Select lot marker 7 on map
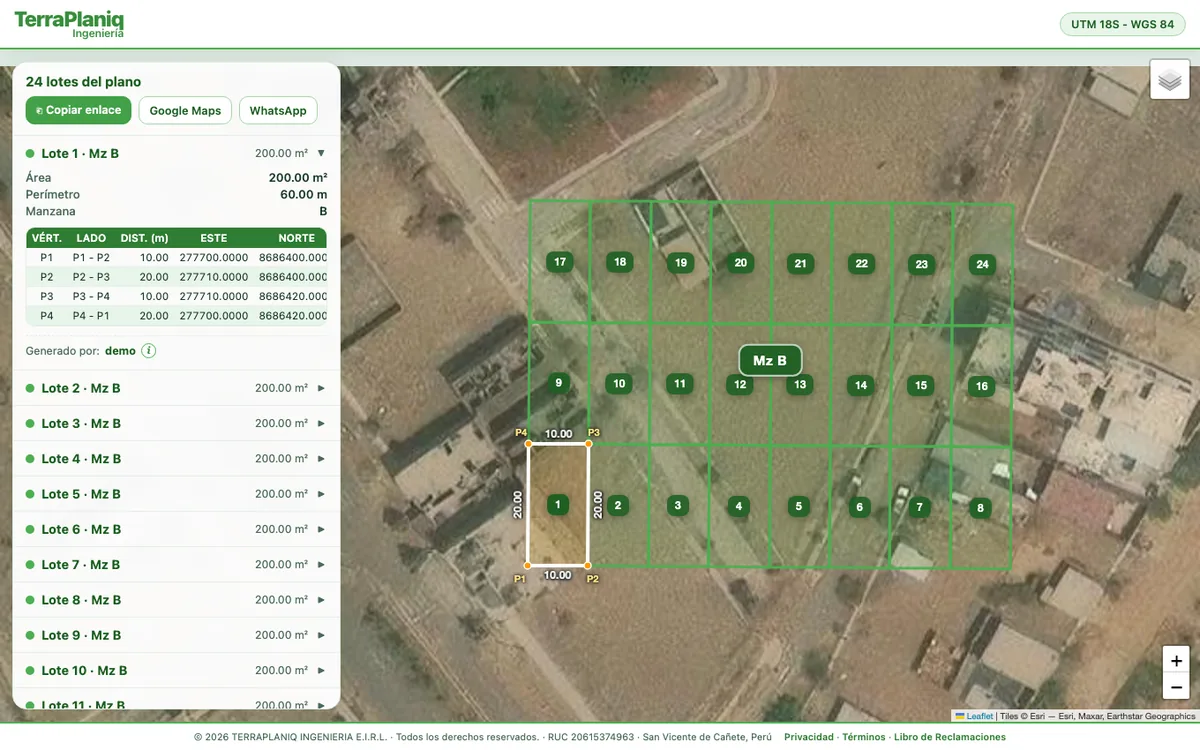Viewport: 1200px width, 750px height. pos(919,507)
